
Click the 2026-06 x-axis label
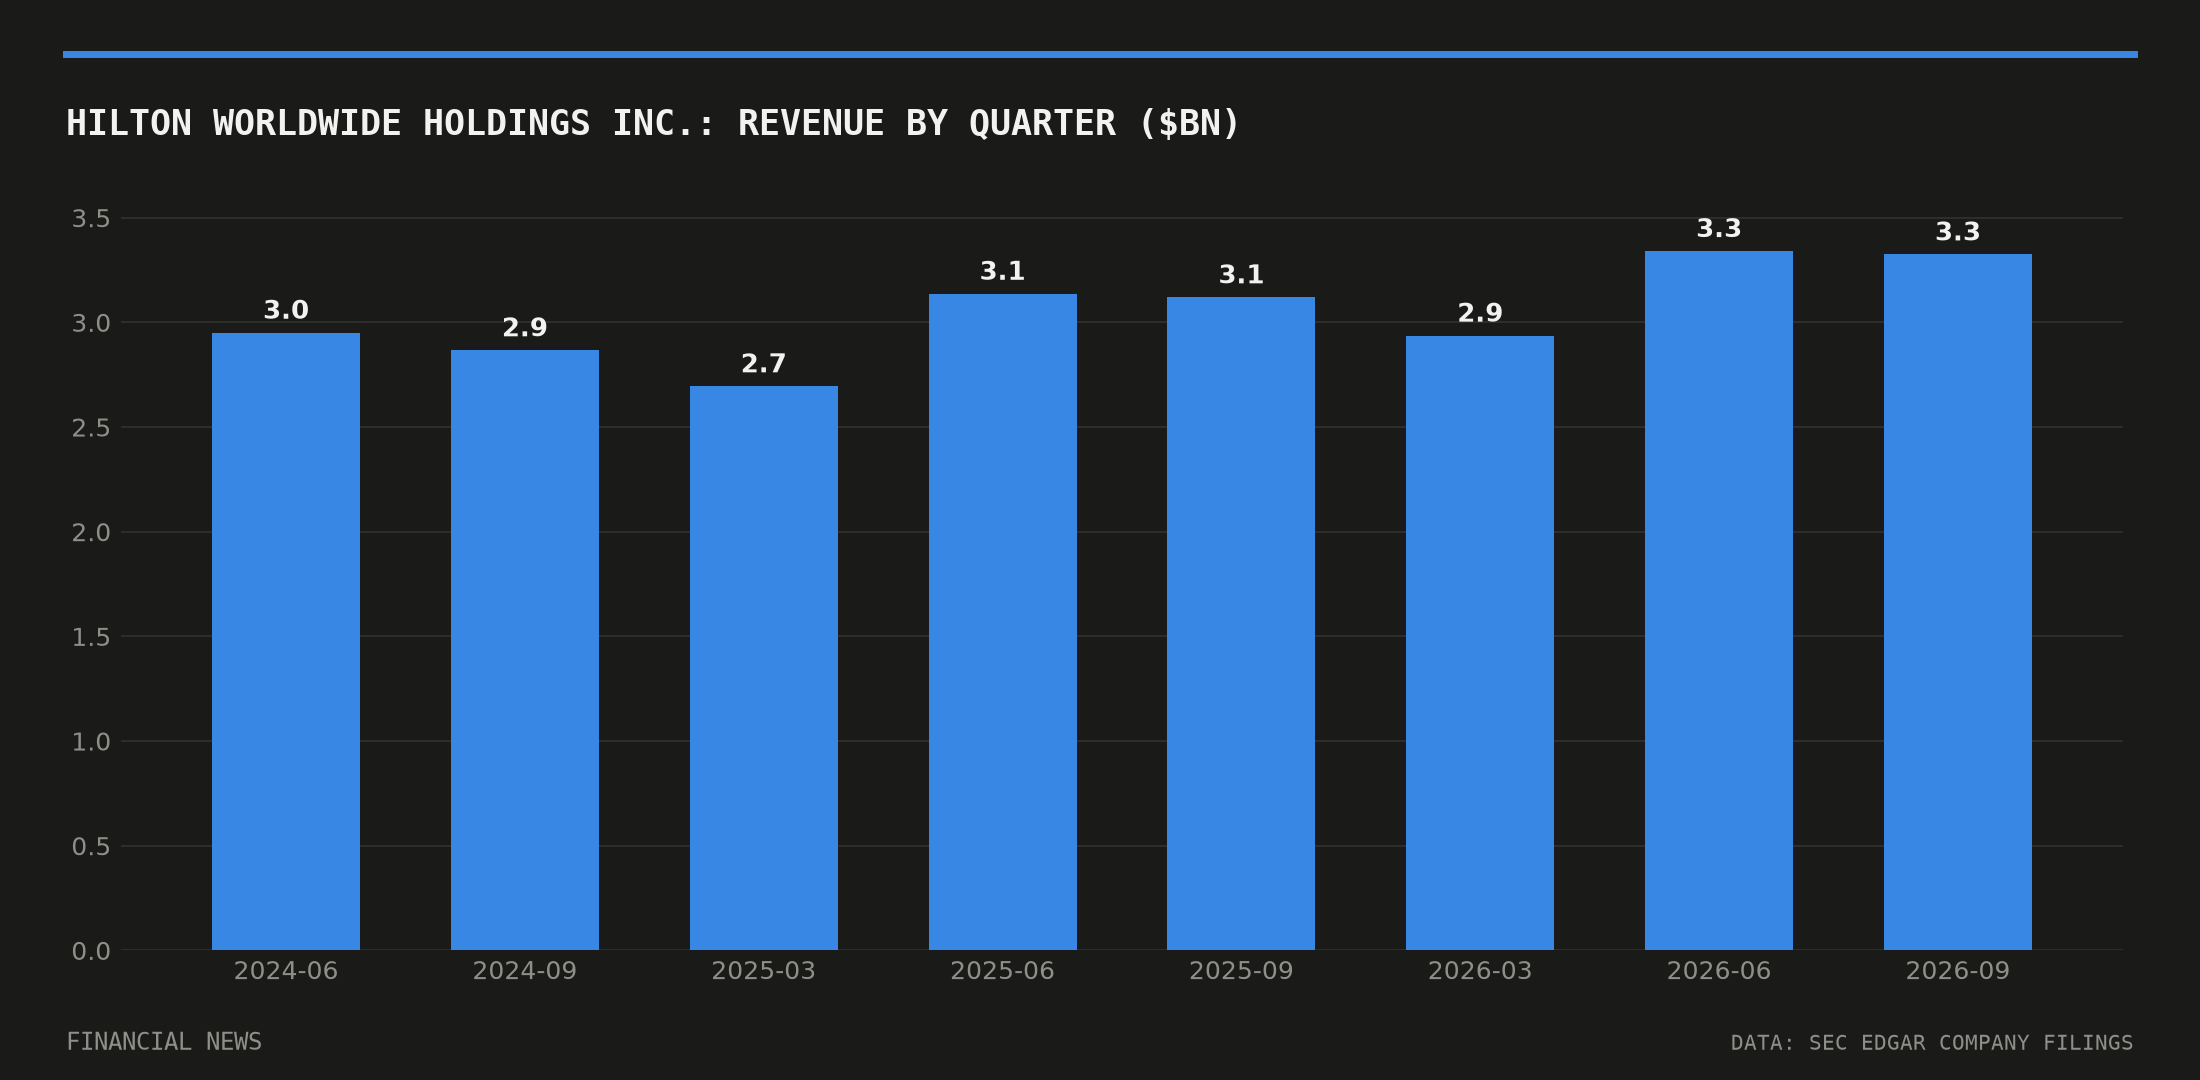pyautogui.click(x=1719, y=971)
